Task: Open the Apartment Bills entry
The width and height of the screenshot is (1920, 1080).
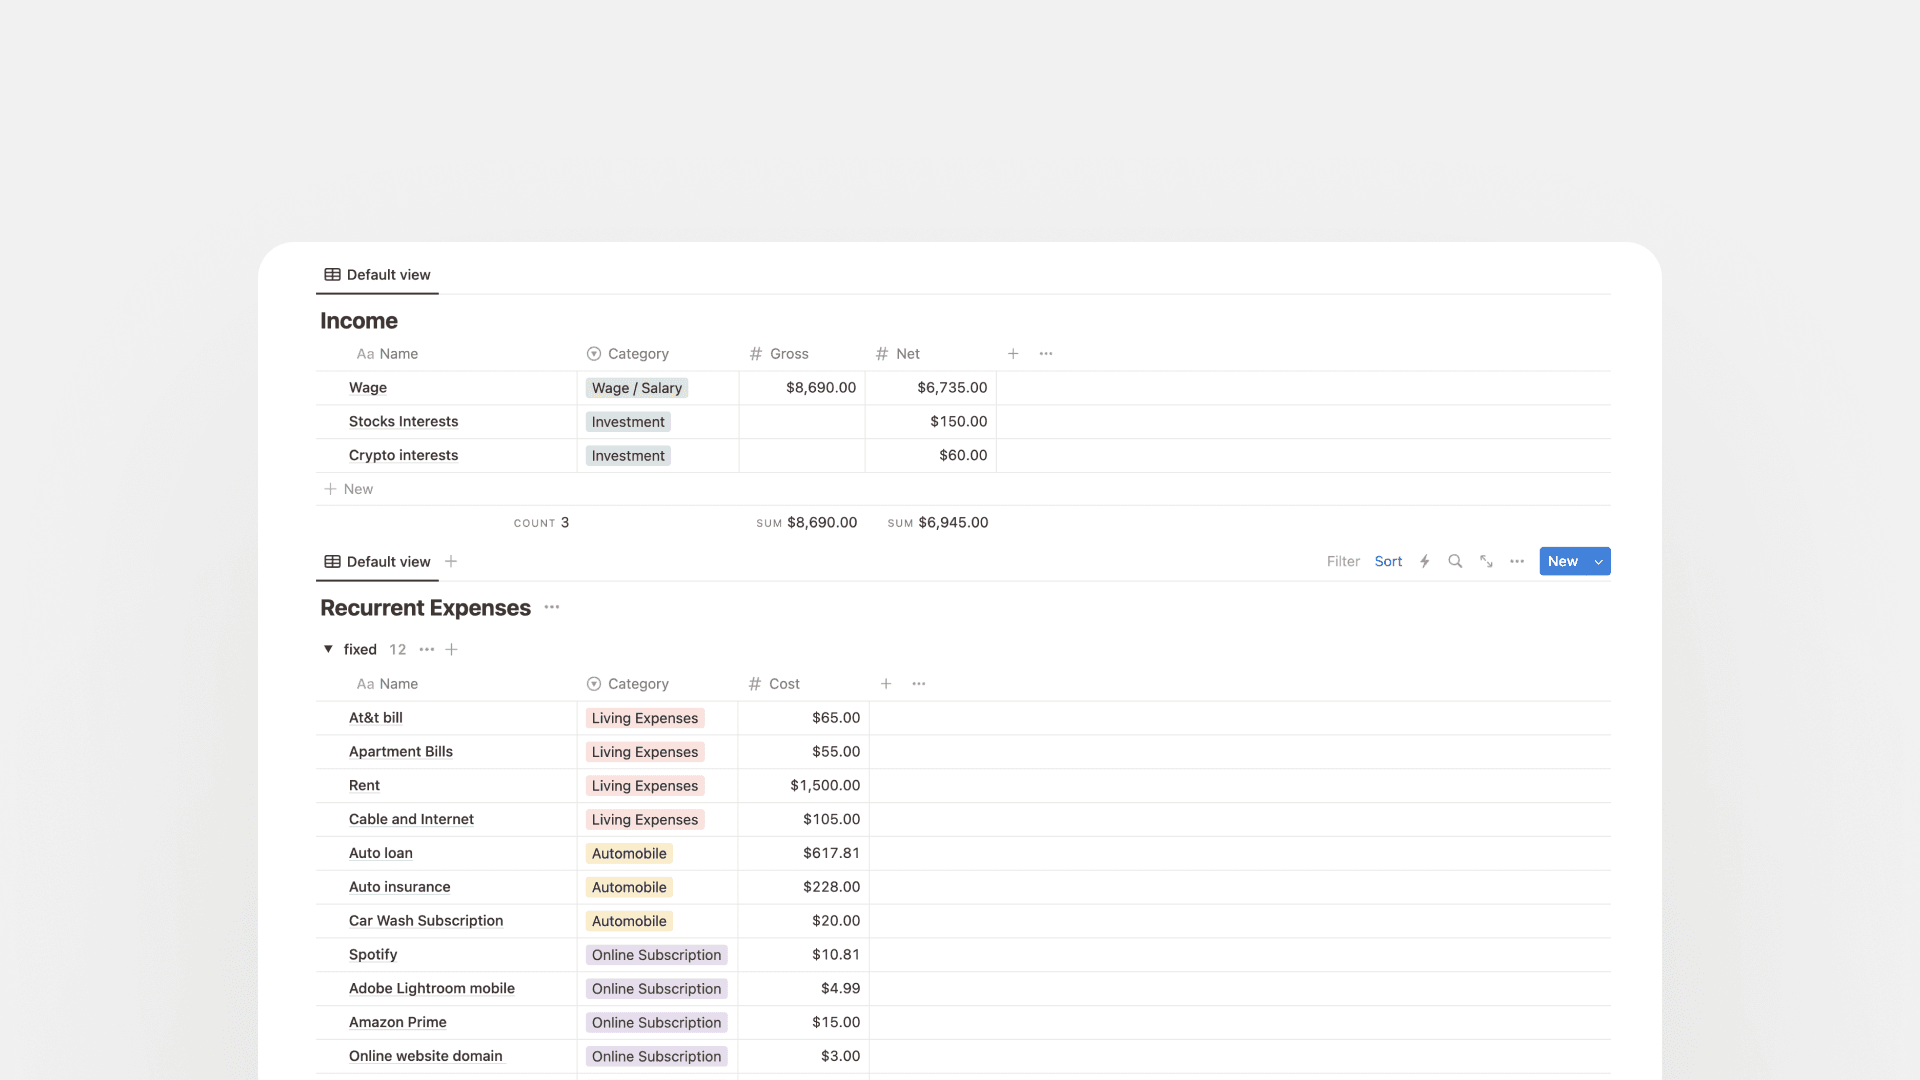Action: 401,752
